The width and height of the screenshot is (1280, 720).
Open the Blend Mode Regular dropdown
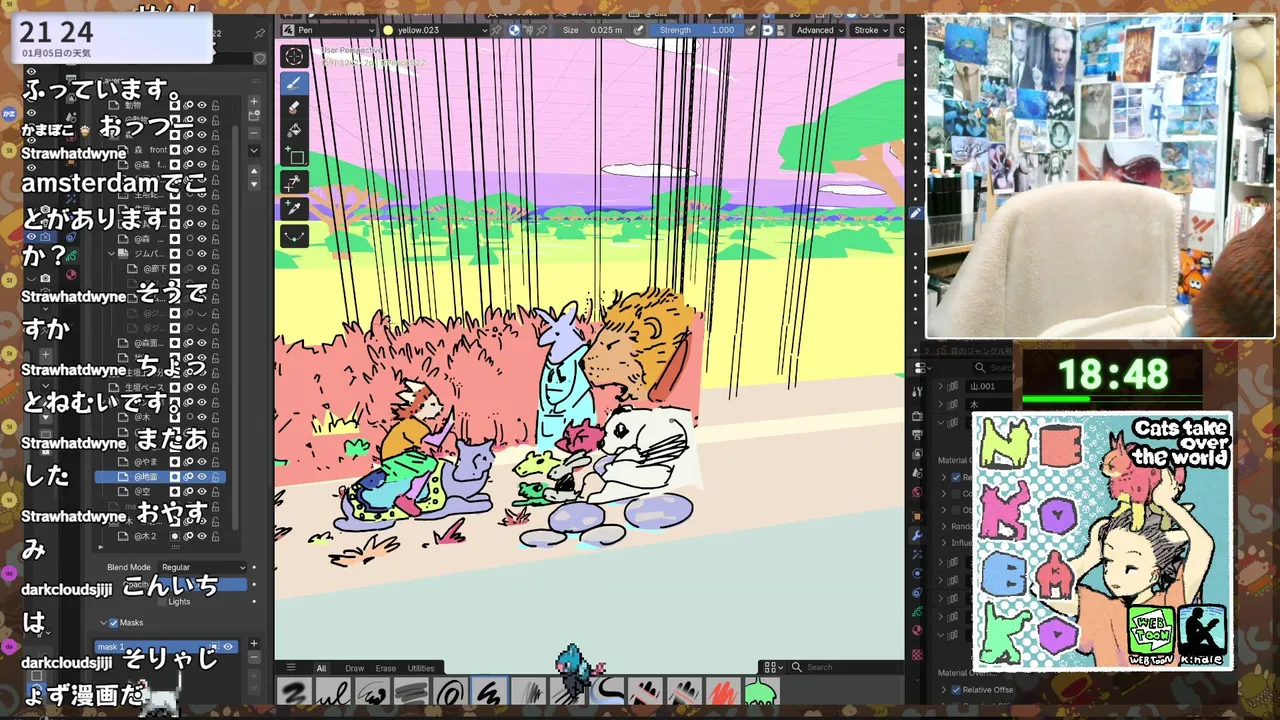[203, 567]
